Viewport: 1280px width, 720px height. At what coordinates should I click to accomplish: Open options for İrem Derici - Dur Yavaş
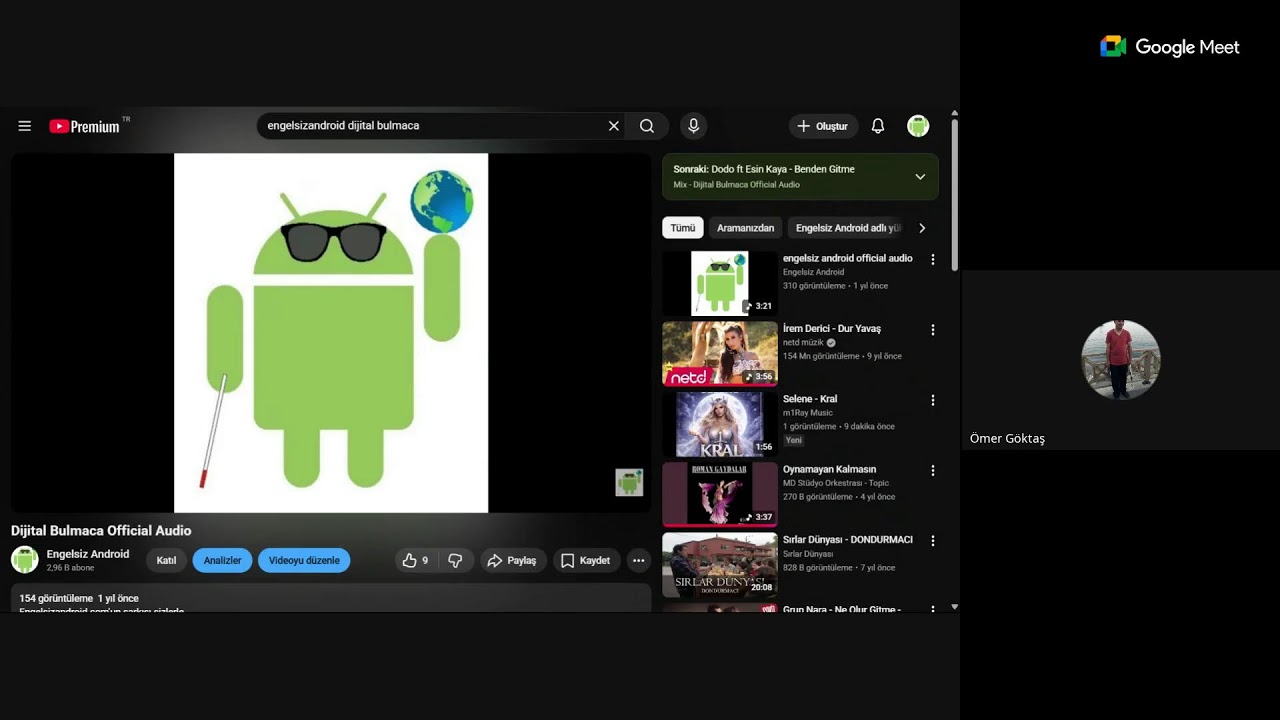(933, 330)
